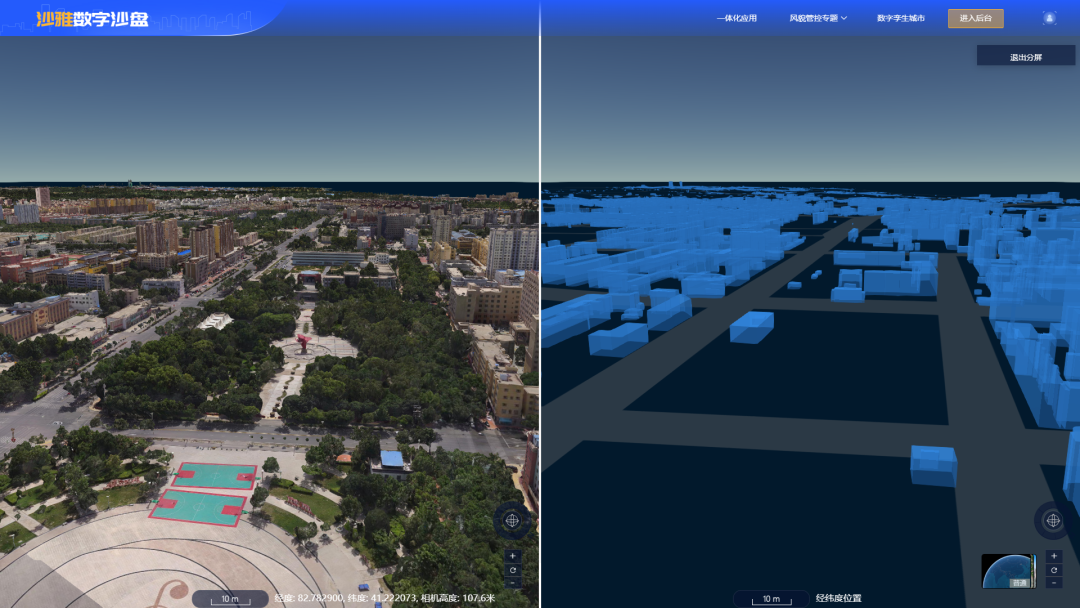
Task: Click the 沙雅数字沙盘 logo title
Action: click(x=92, y=19)
